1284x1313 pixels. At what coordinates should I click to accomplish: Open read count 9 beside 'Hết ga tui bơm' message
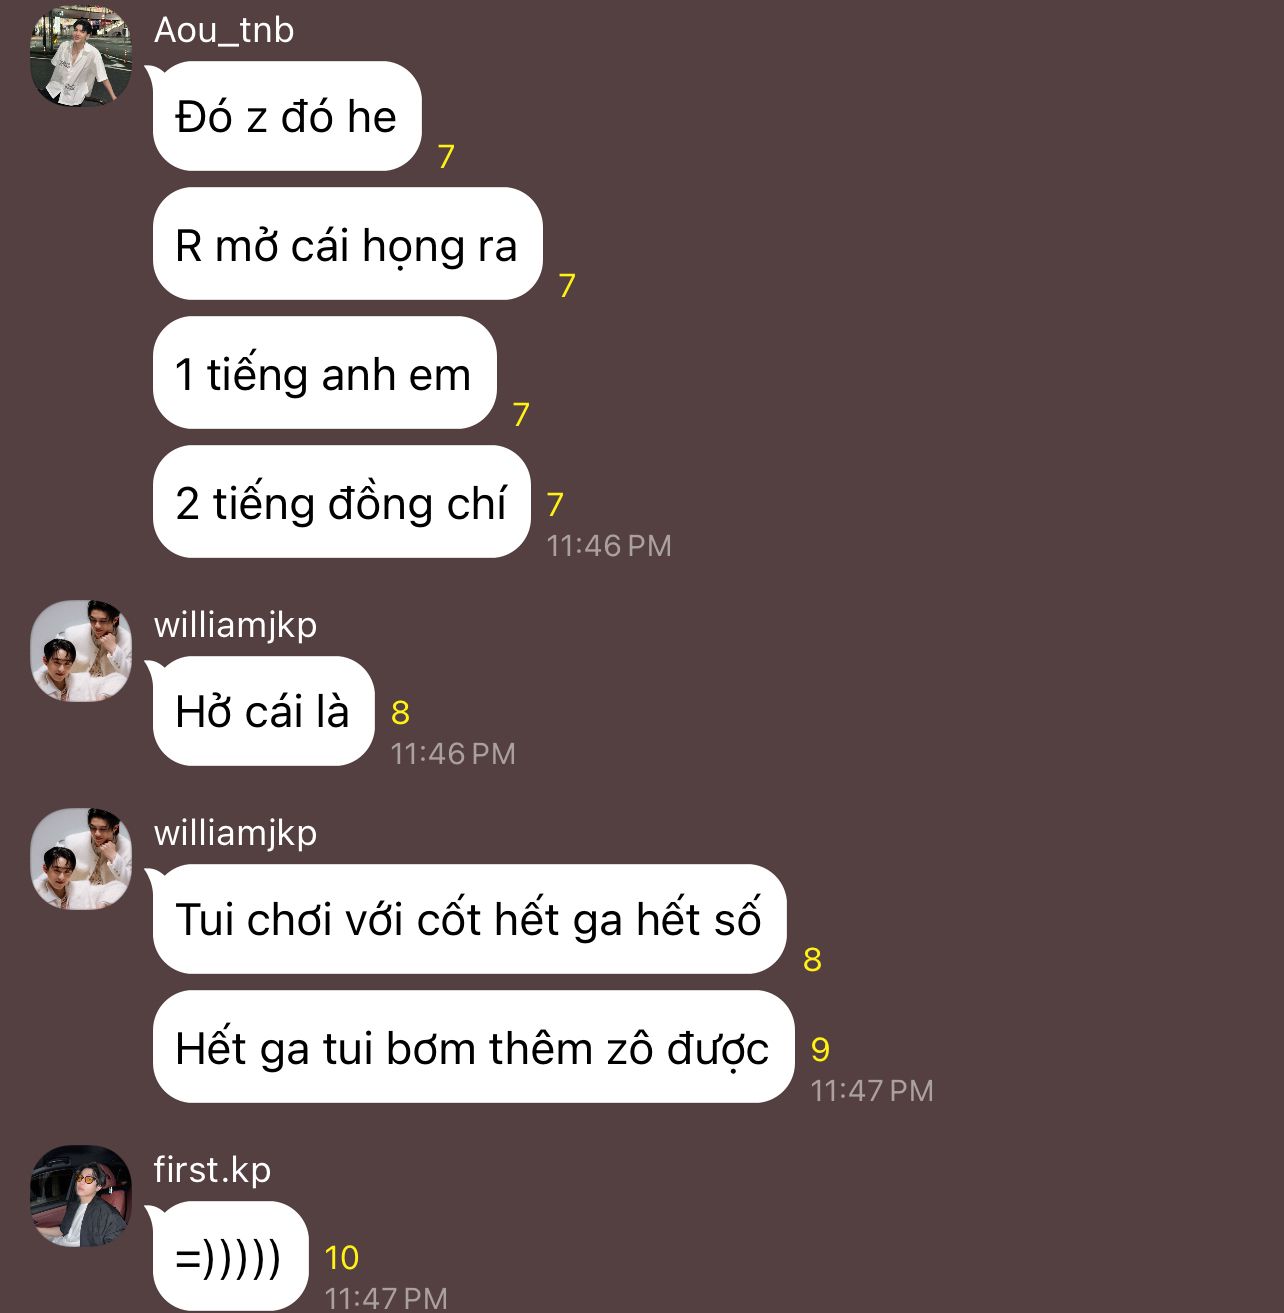click(820, 1049)
